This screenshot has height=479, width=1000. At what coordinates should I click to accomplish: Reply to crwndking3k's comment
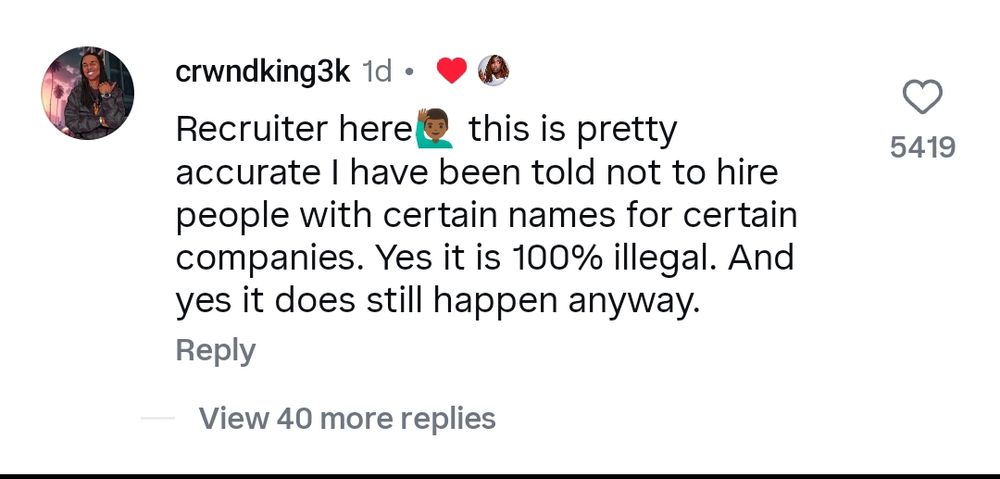tap(215, 350)
